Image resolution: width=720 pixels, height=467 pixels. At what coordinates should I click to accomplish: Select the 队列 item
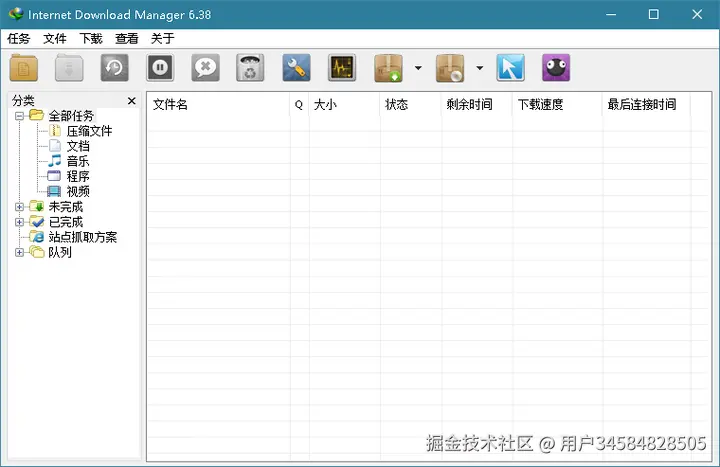(60, 252)
